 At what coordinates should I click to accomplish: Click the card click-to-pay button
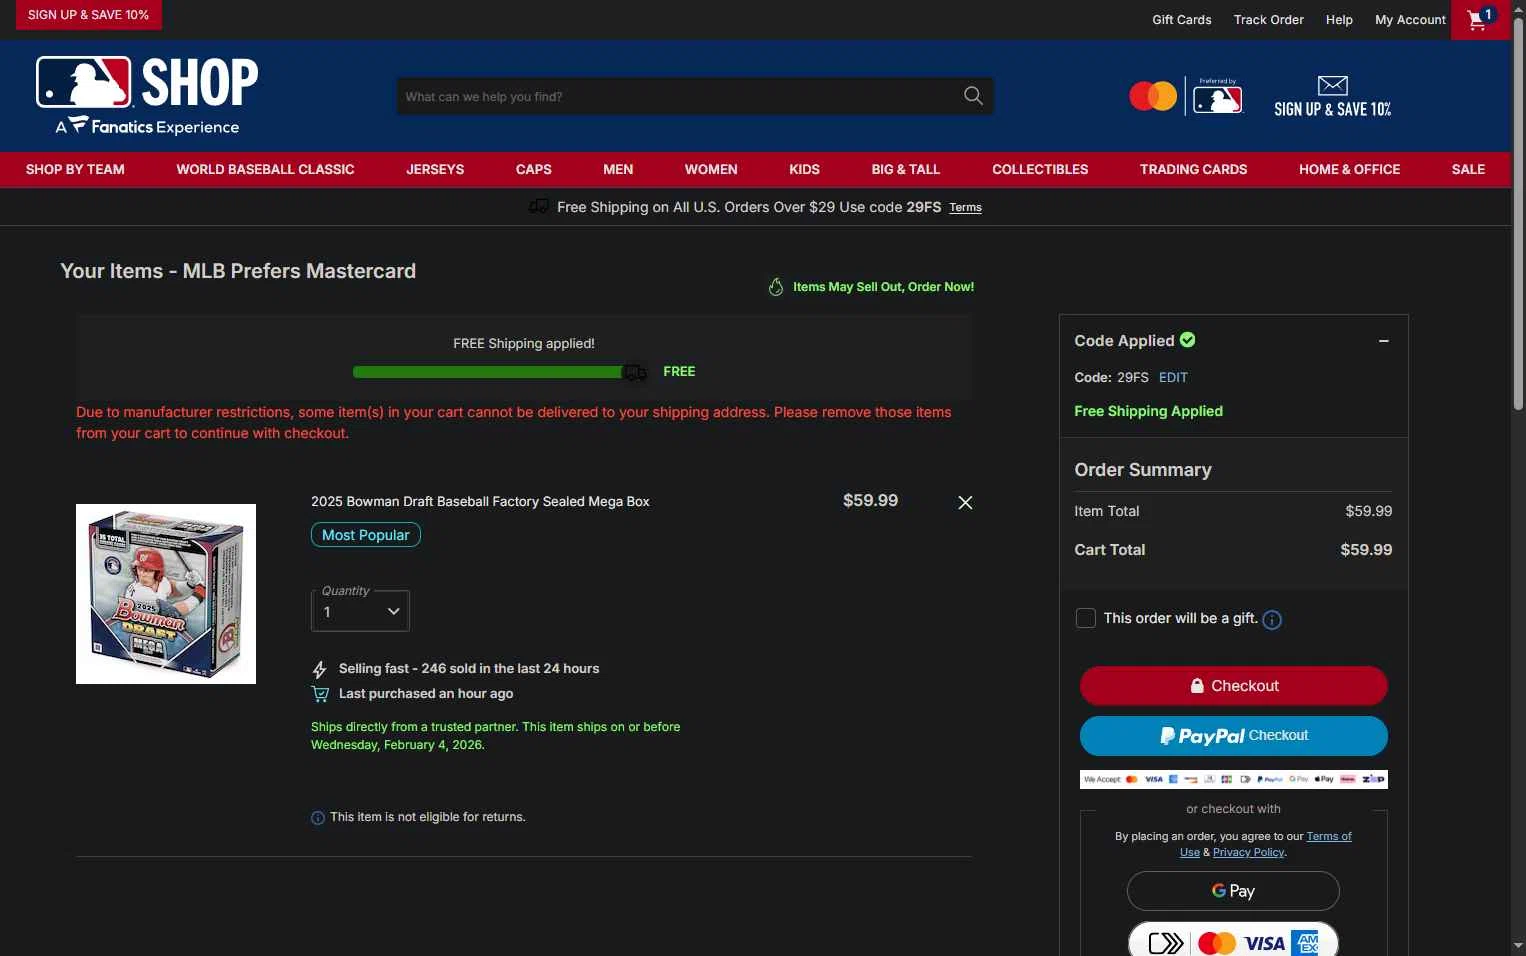click(1233, 942)
